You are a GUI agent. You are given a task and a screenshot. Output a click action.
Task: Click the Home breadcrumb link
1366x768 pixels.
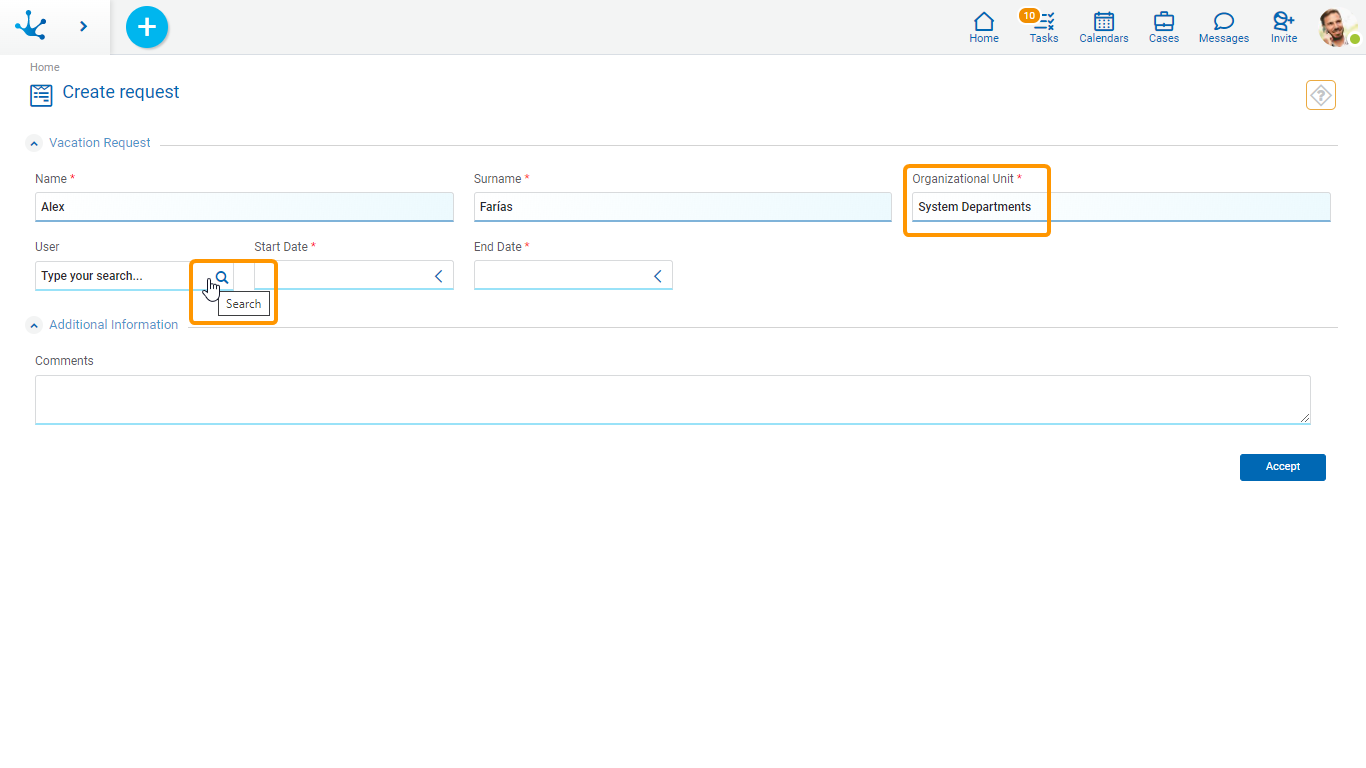tap(45, 67)
